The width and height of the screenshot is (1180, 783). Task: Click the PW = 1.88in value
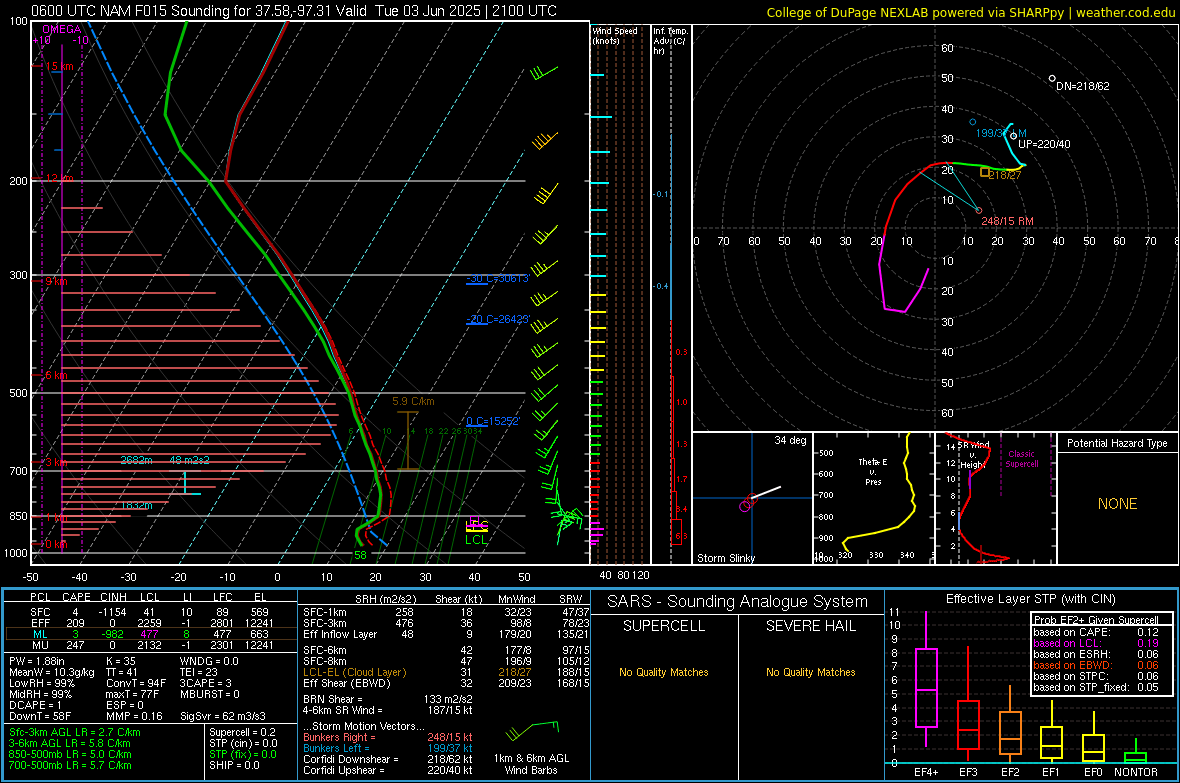click(37, 661)
